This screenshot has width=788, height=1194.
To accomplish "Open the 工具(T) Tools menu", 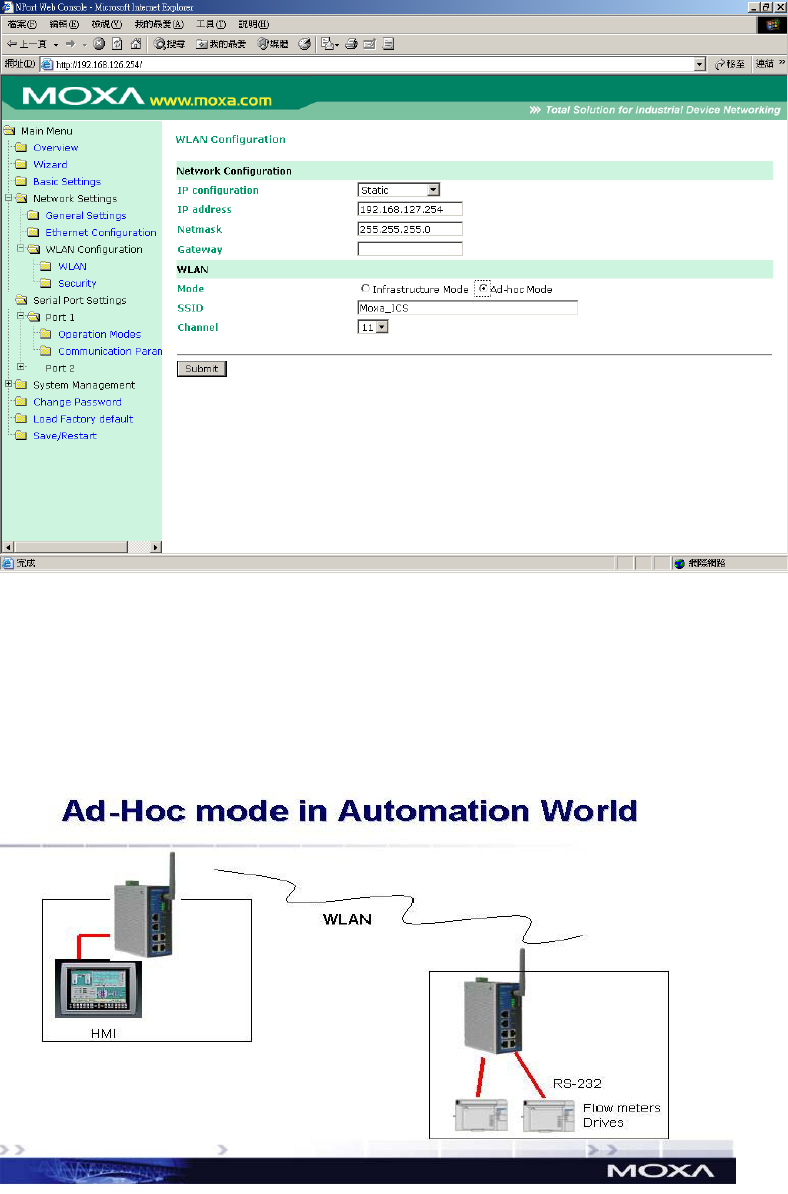I will click(211, 24).
